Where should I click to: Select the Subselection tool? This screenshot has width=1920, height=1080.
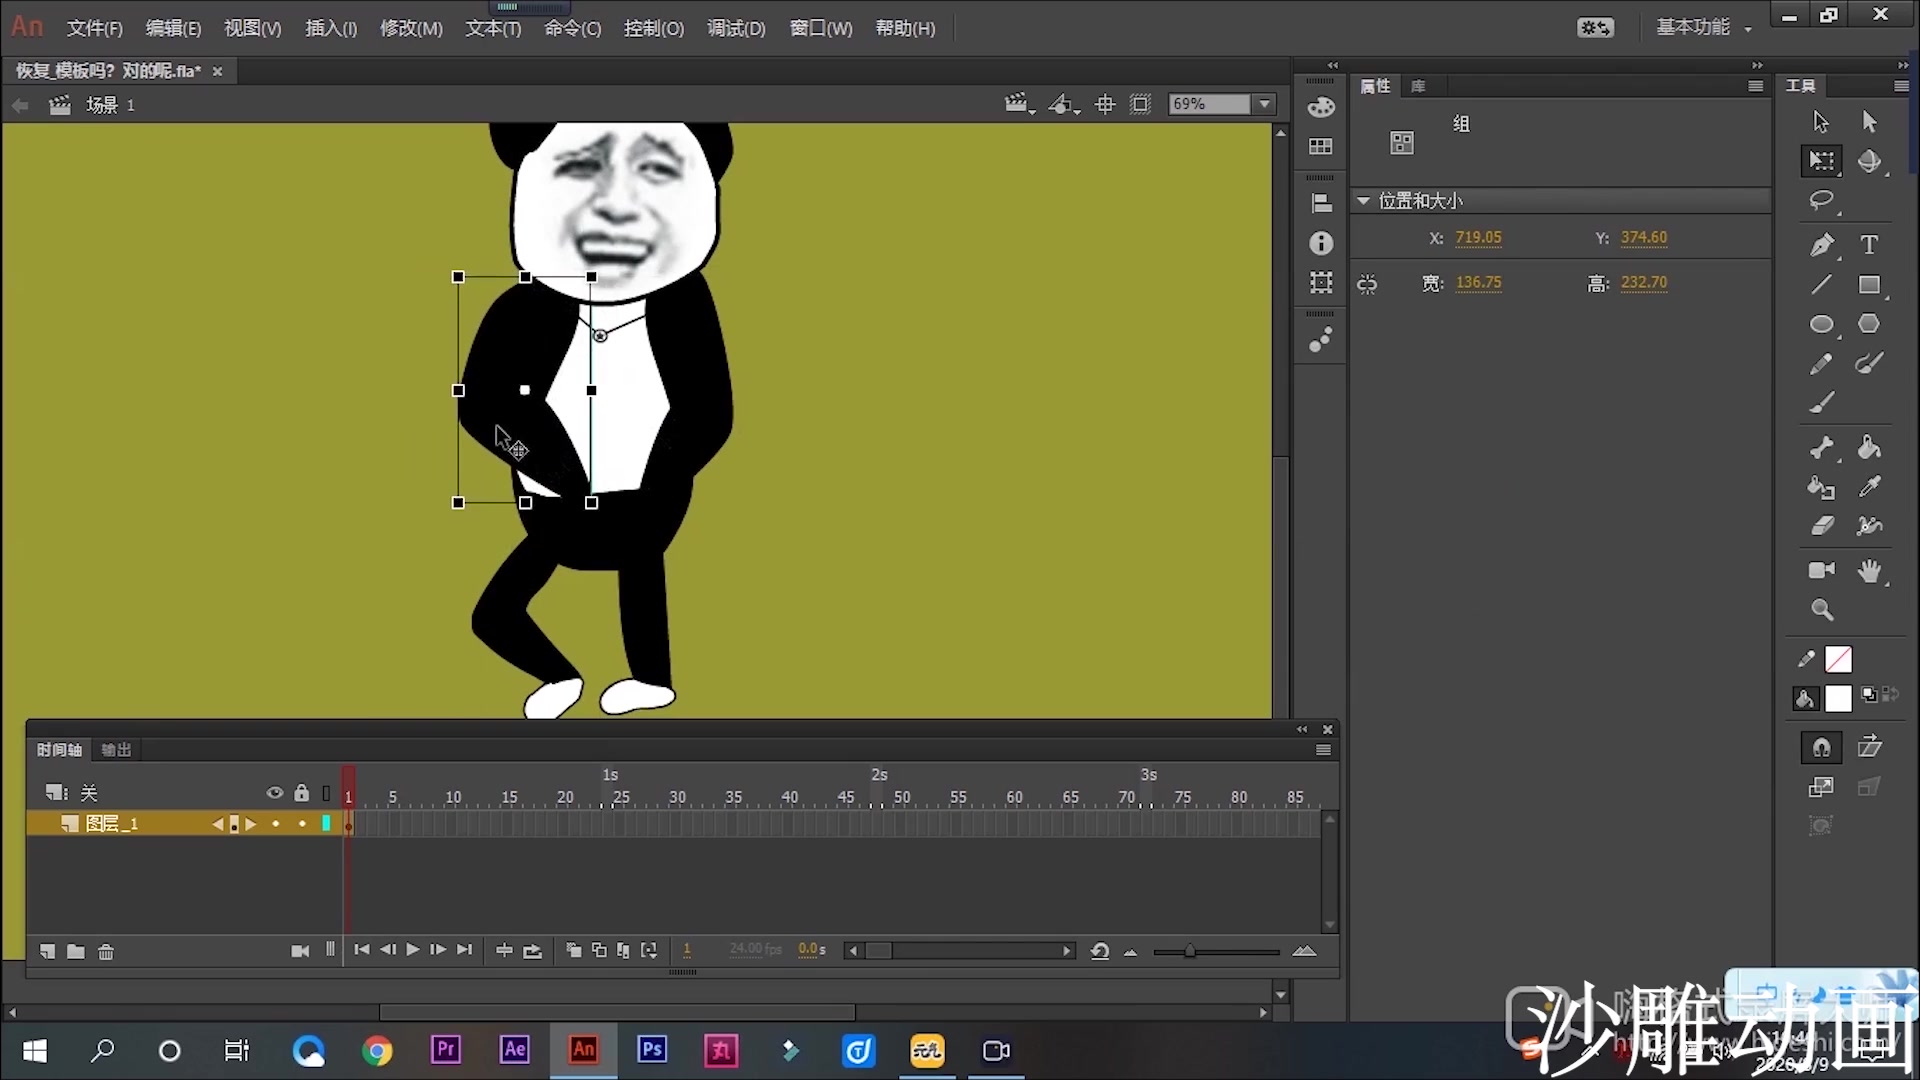[x=1869, y=122]
